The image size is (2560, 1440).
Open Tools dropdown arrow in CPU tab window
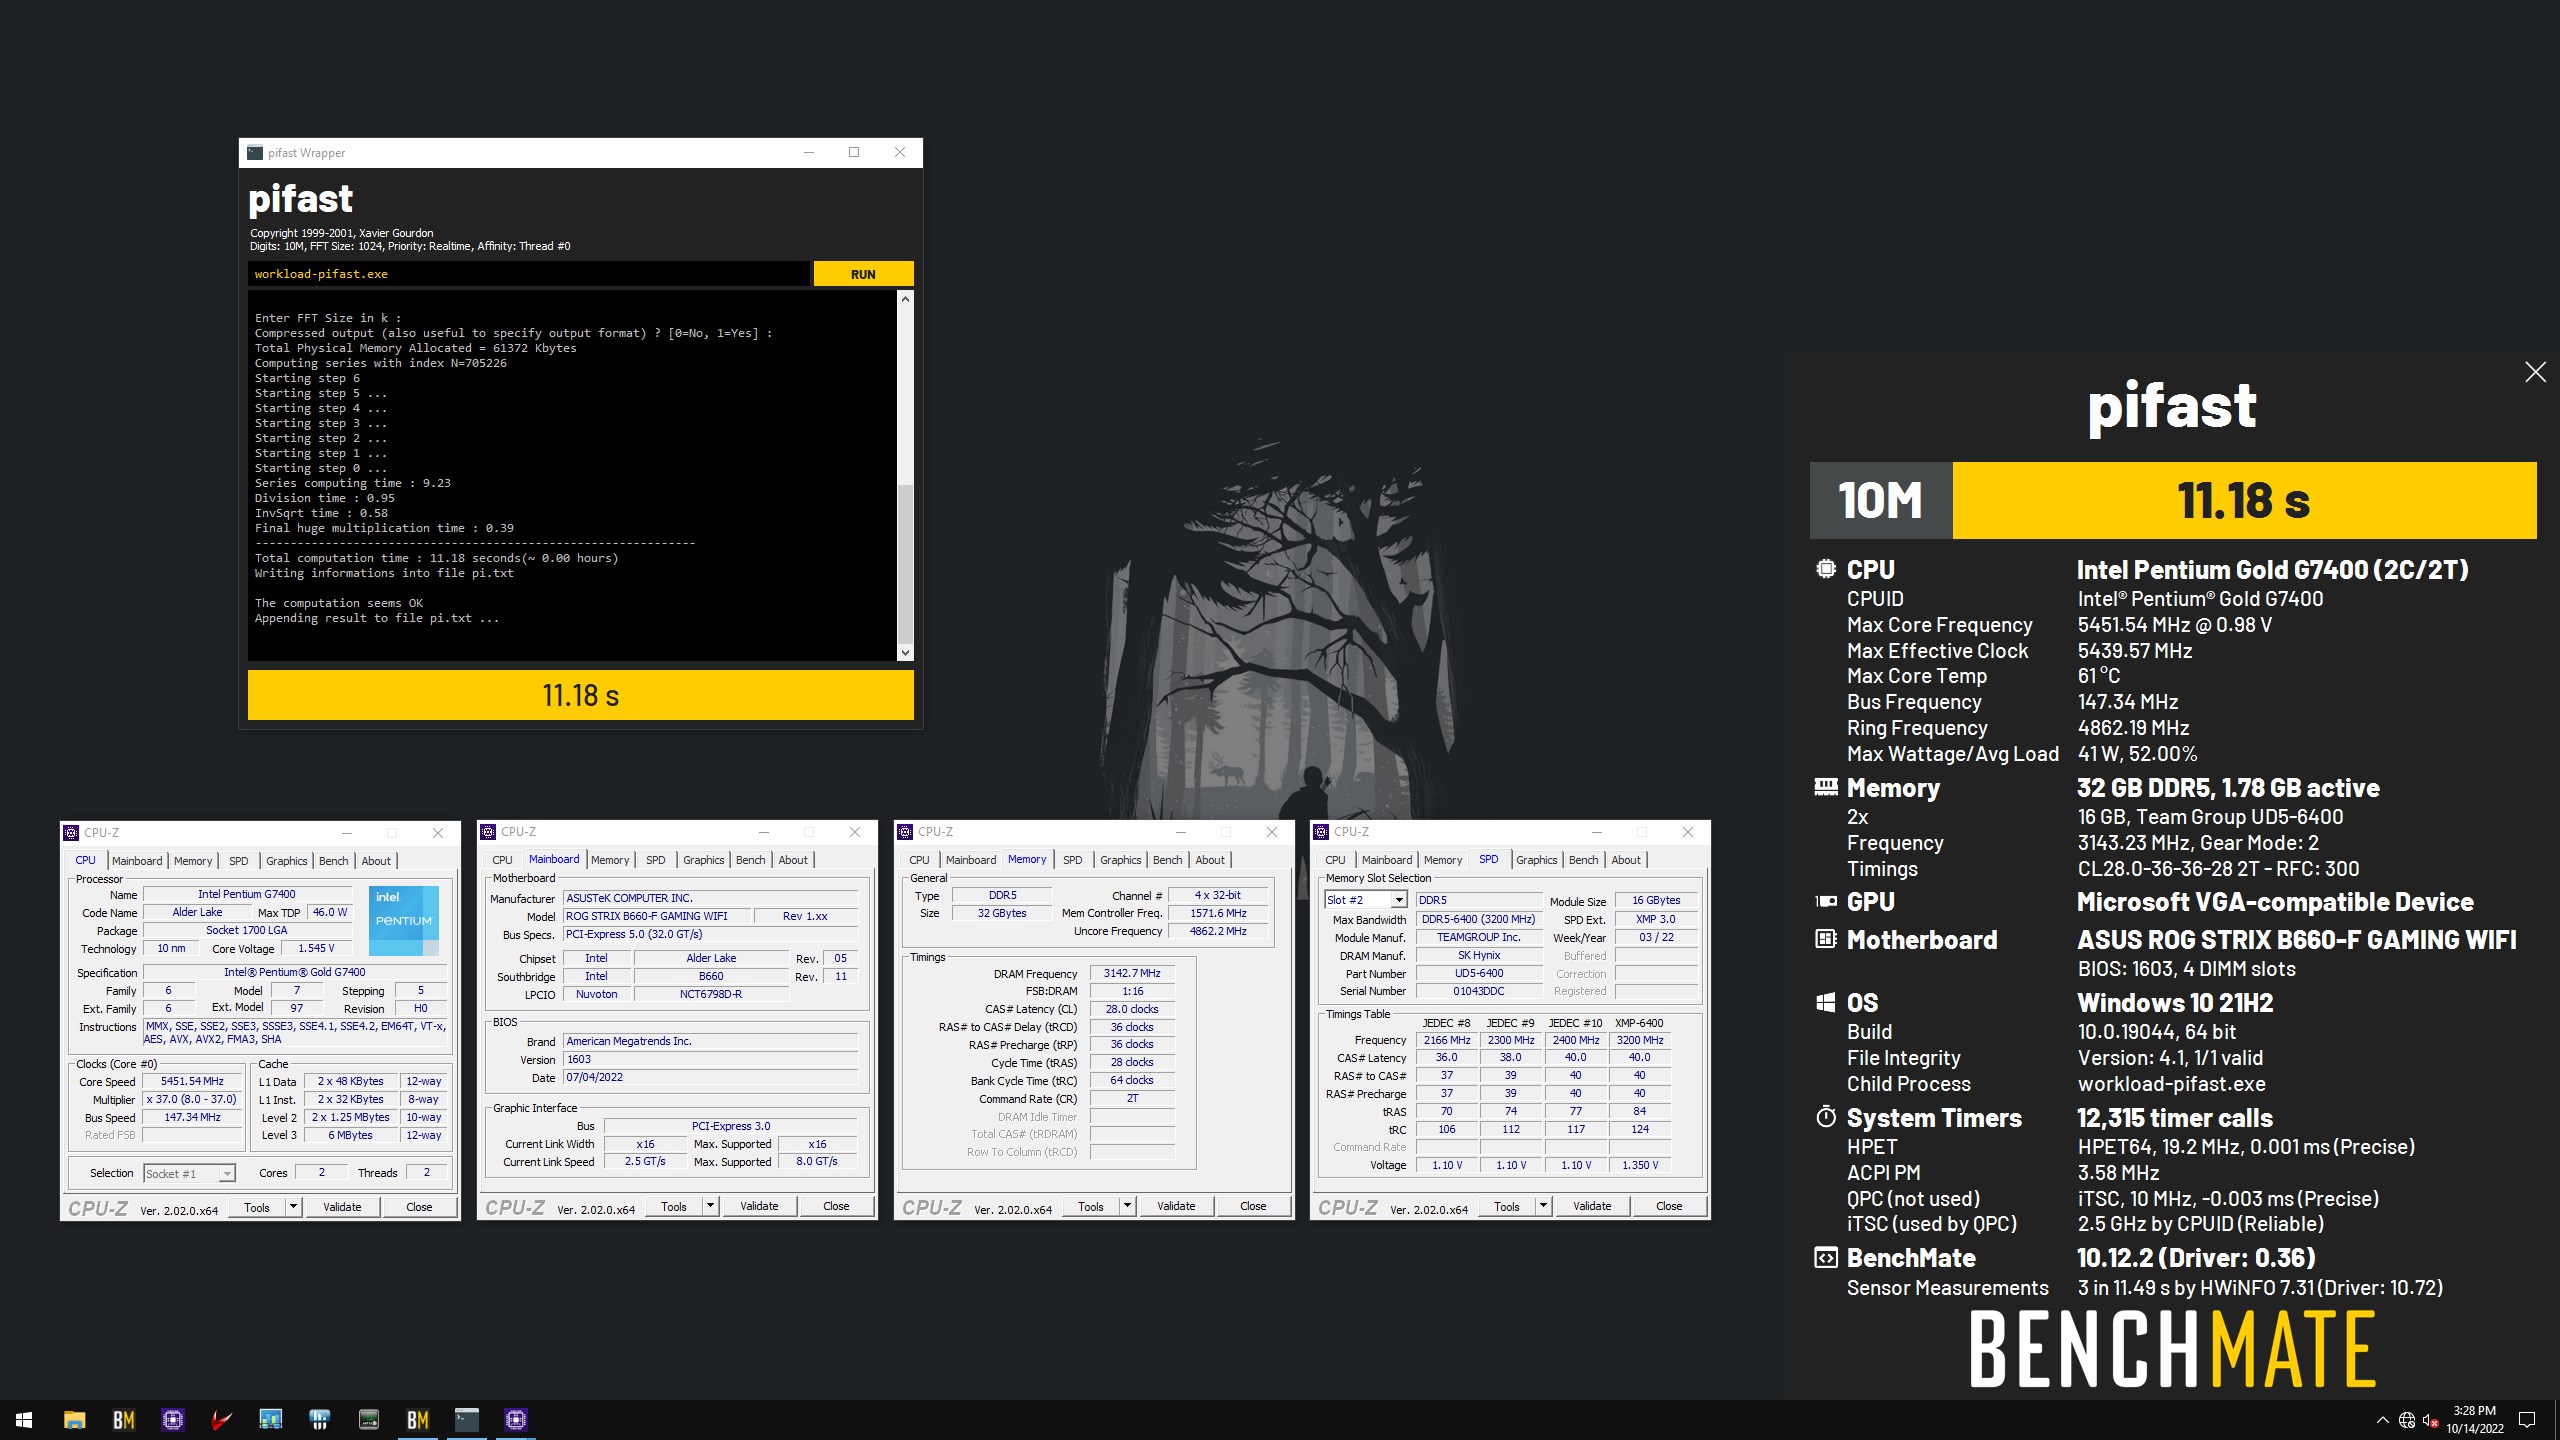(x=293, y=1207)
